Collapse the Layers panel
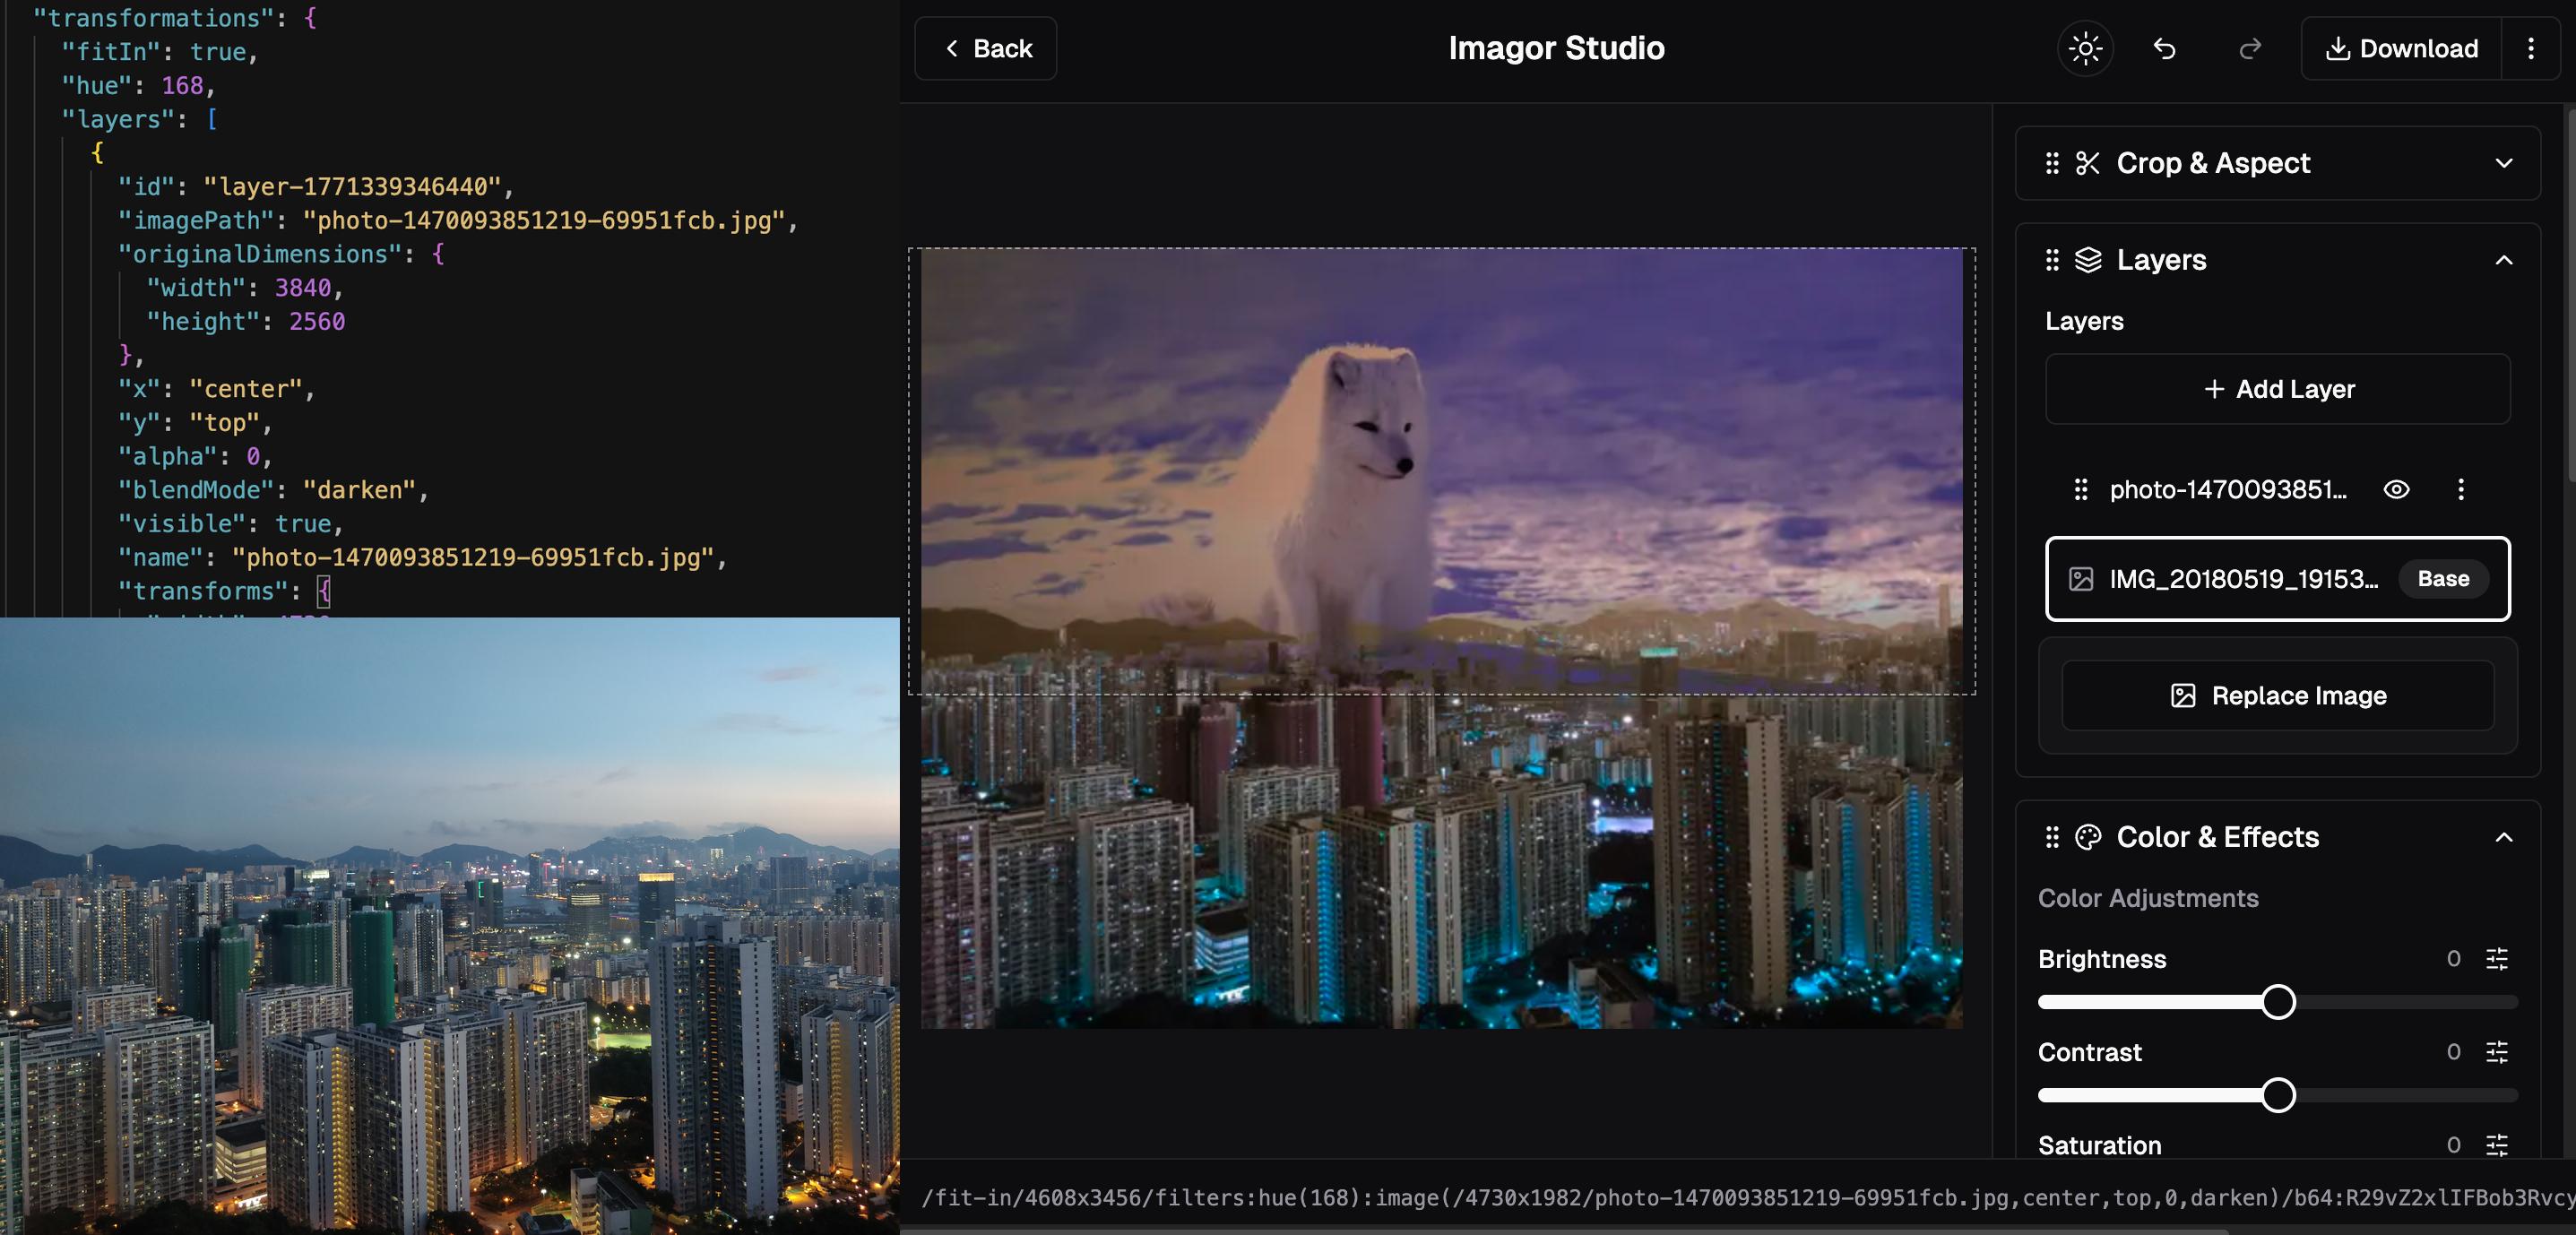The width and height of the screenshot is (2576, 1235). 2504,259
